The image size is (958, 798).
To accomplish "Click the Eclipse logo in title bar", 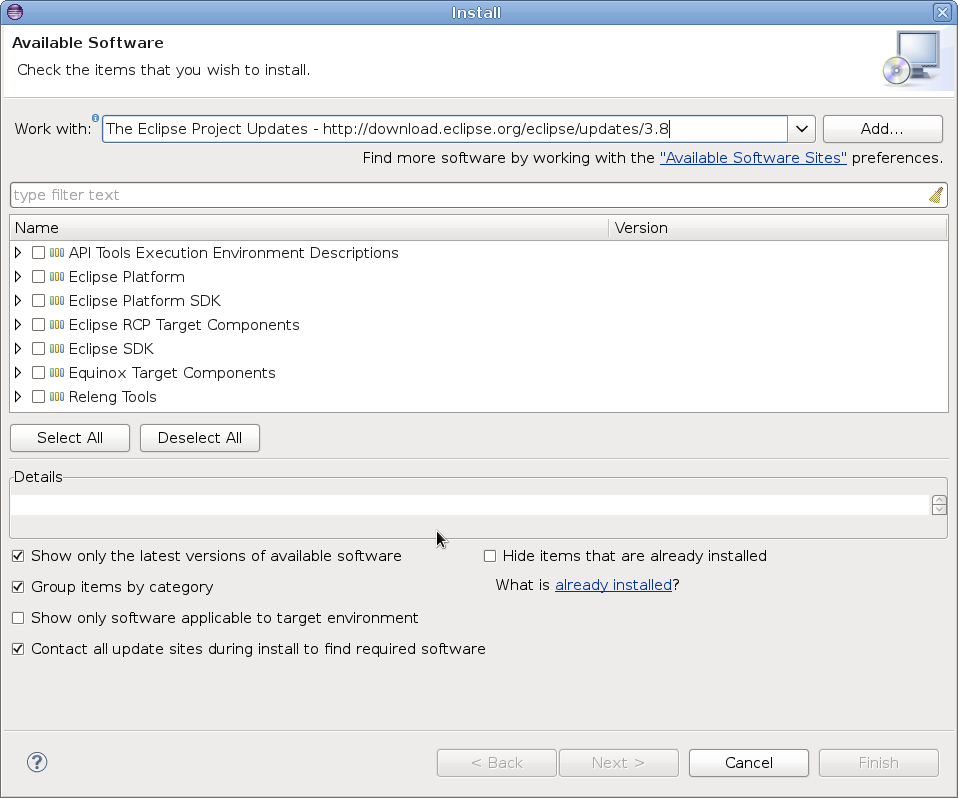I will (15, 12).
